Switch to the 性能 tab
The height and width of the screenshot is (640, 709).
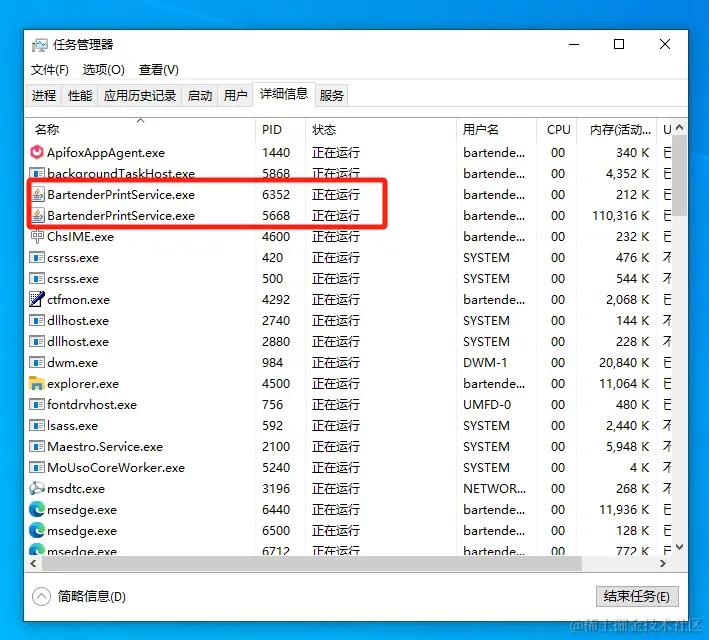coord(80,95)
